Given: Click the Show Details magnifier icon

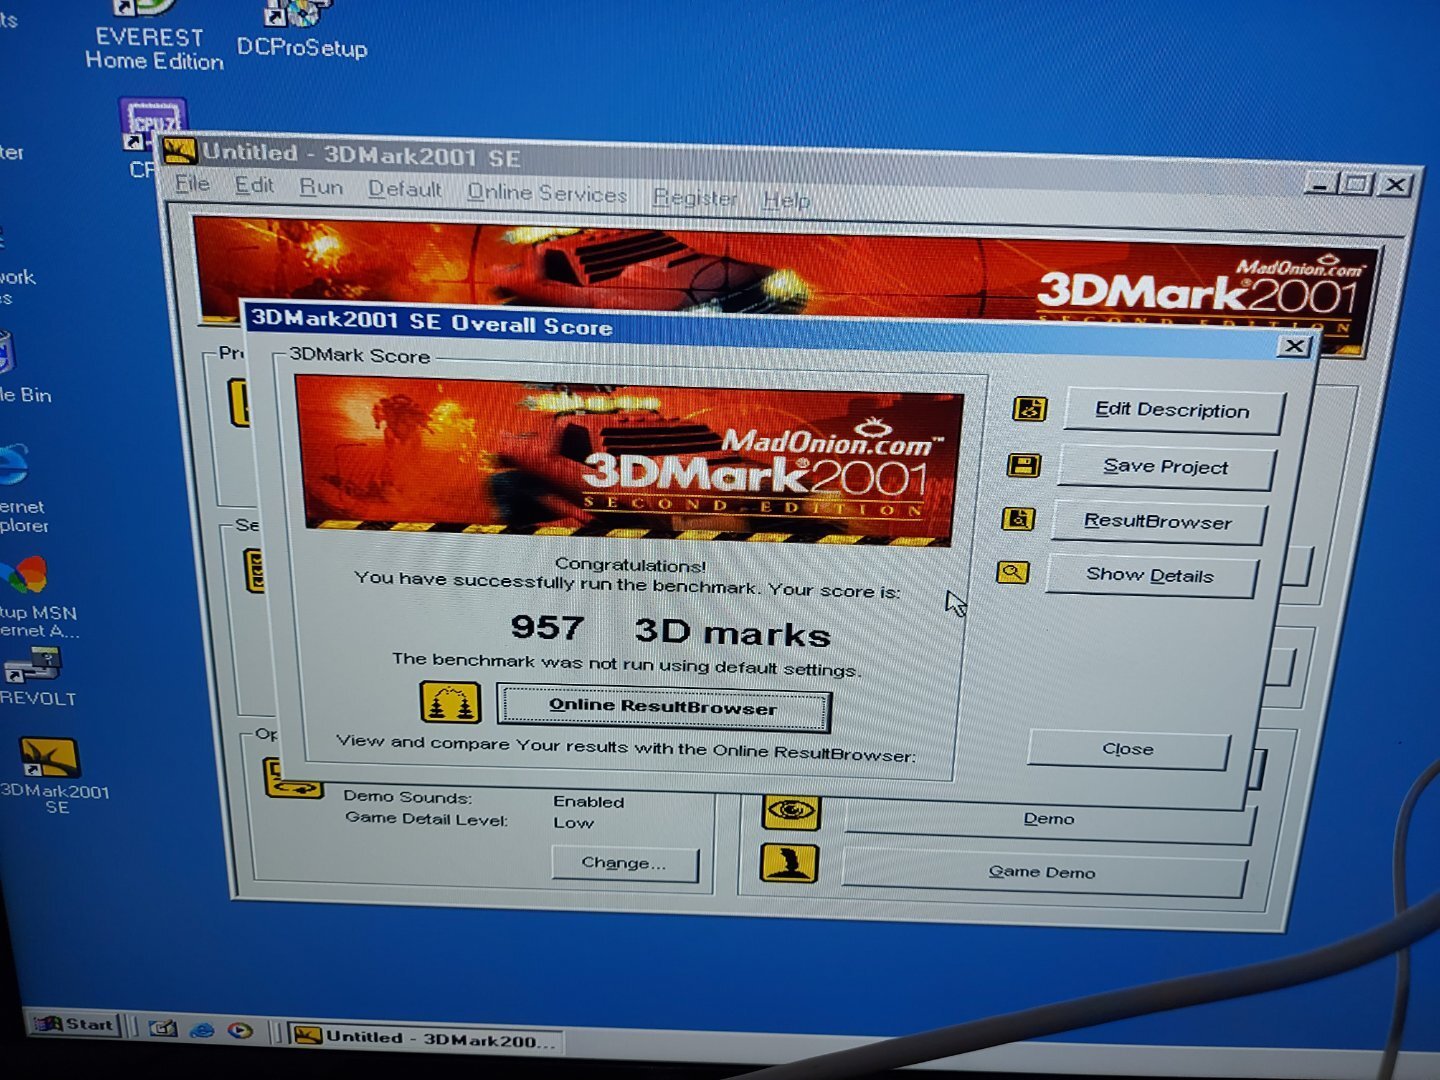Looking at the screenshot, I should pos(1013,572).
